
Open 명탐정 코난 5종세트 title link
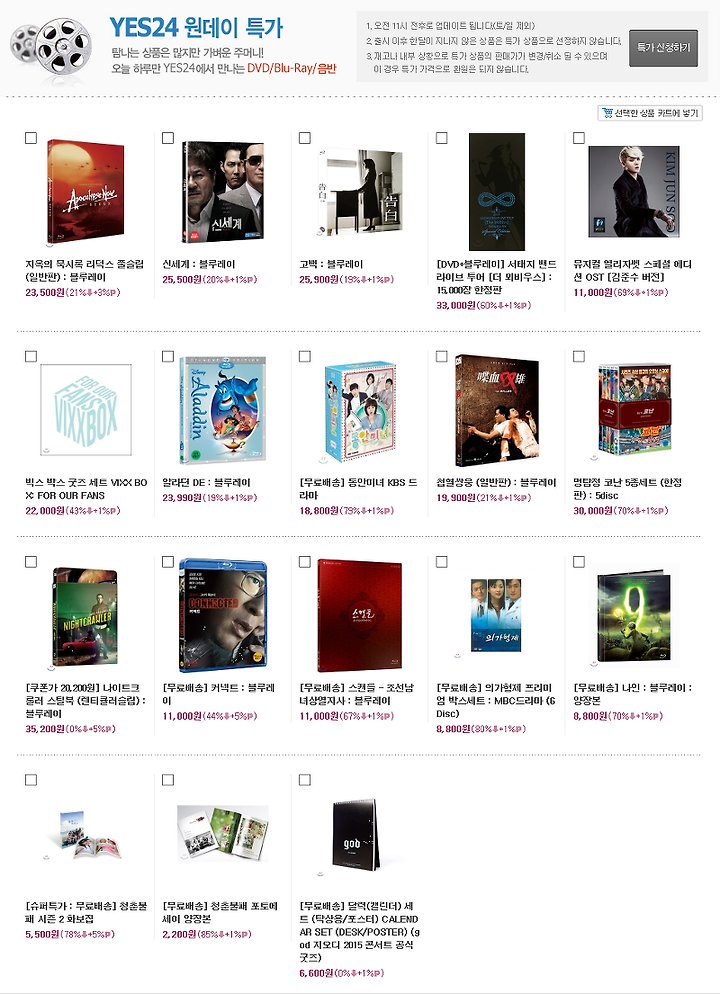click(x=627, y=489)
